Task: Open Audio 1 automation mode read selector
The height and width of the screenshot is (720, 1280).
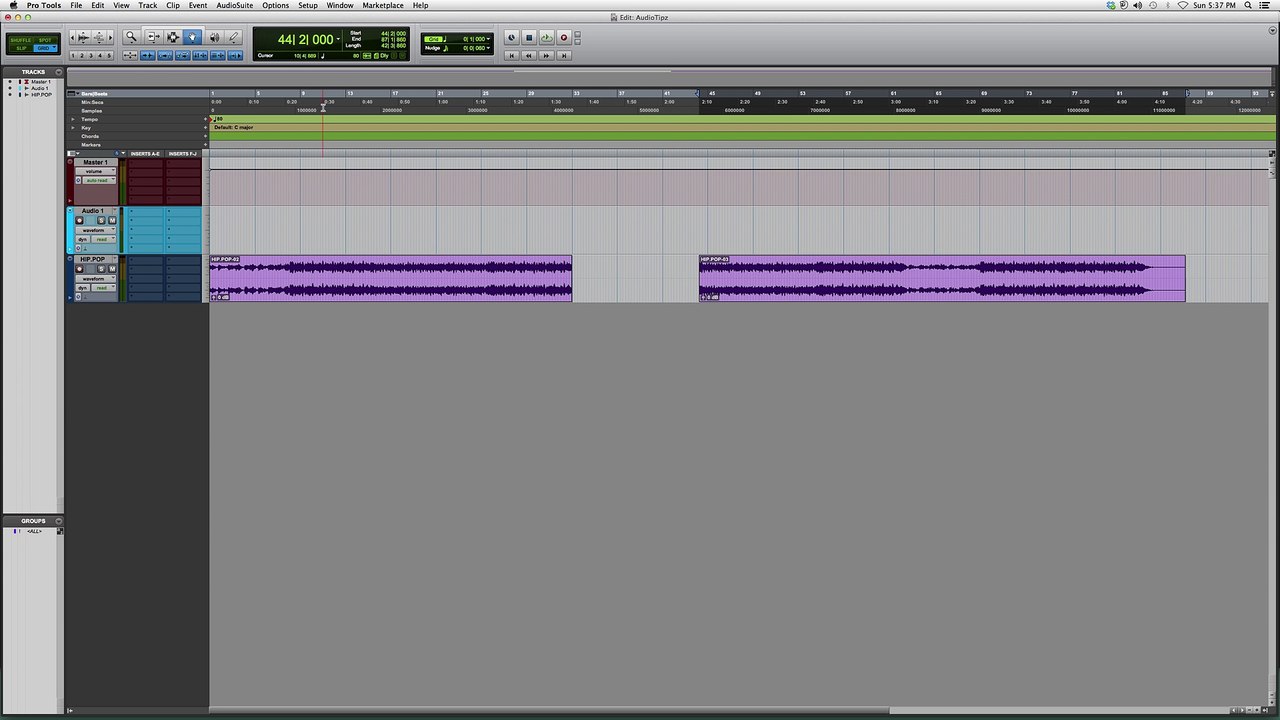Action: (x=104, y=239)
